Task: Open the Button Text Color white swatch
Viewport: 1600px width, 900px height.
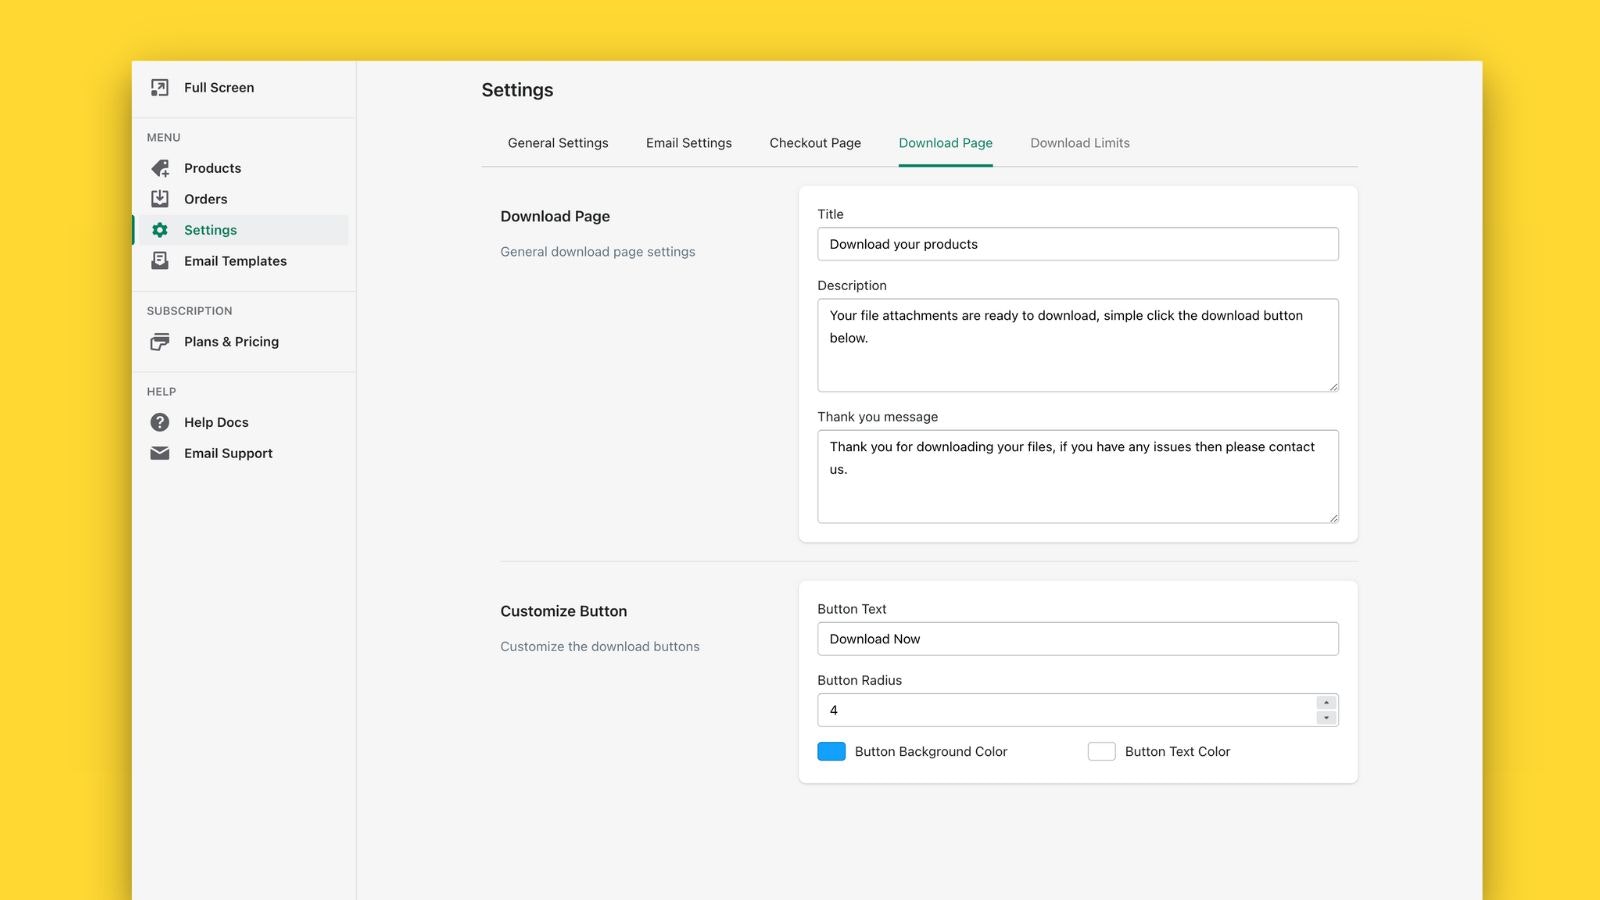Action: coord(1101,751)
